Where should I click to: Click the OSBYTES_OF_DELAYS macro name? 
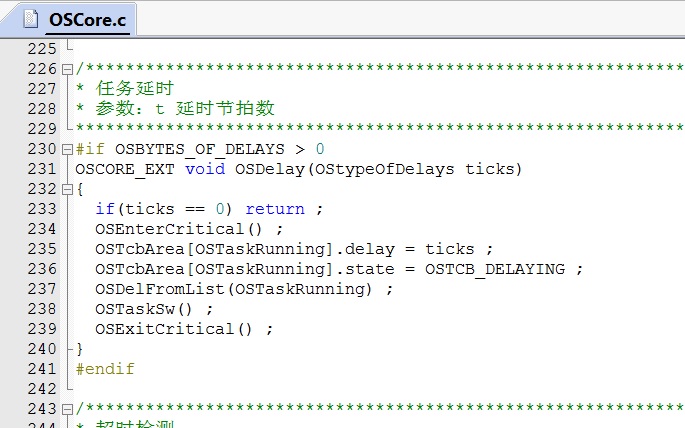pos(200,149)
